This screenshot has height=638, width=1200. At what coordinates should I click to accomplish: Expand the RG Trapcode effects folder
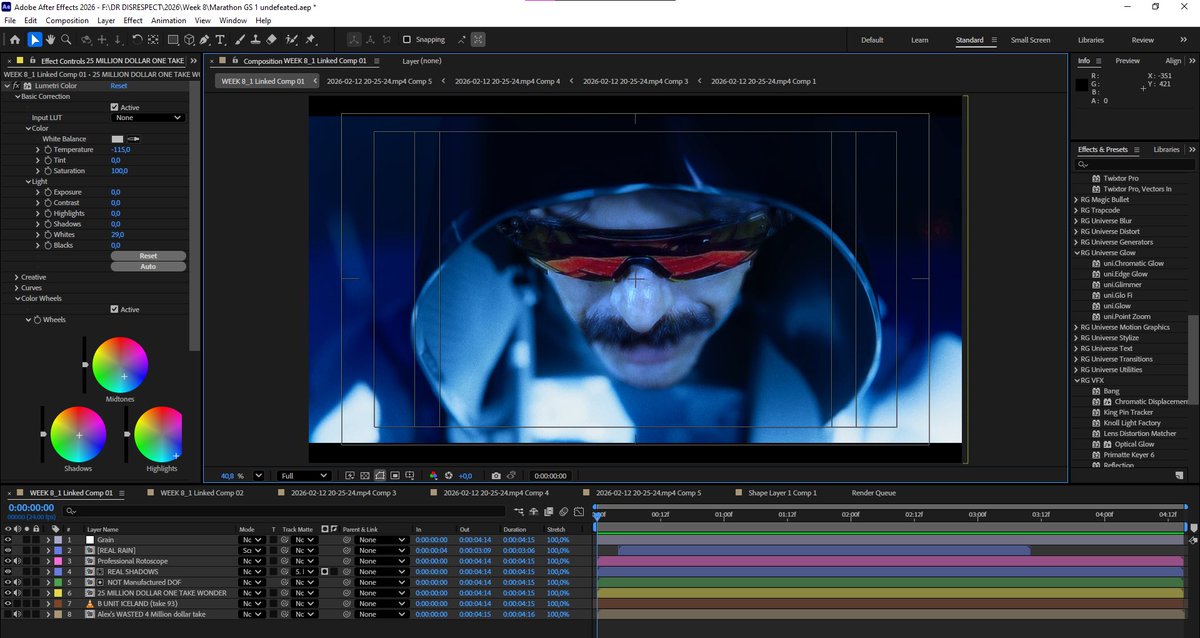tap(1075, 210)
